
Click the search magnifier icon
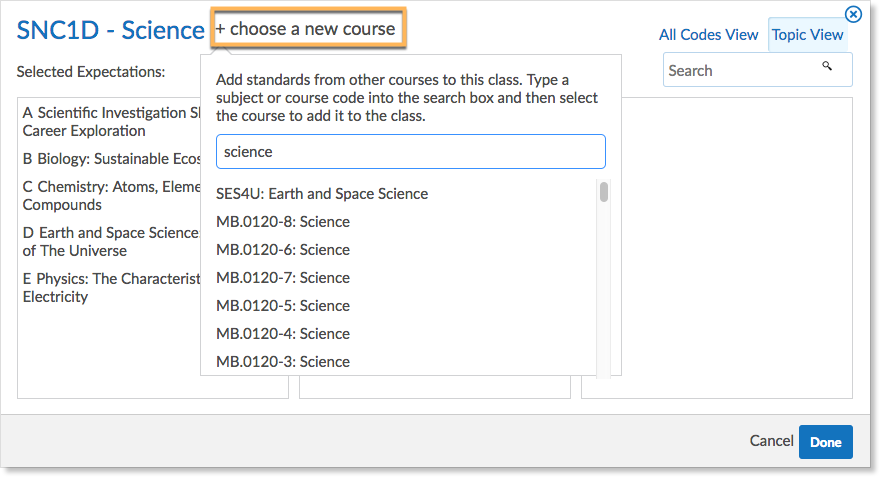[x=826, y=66]
